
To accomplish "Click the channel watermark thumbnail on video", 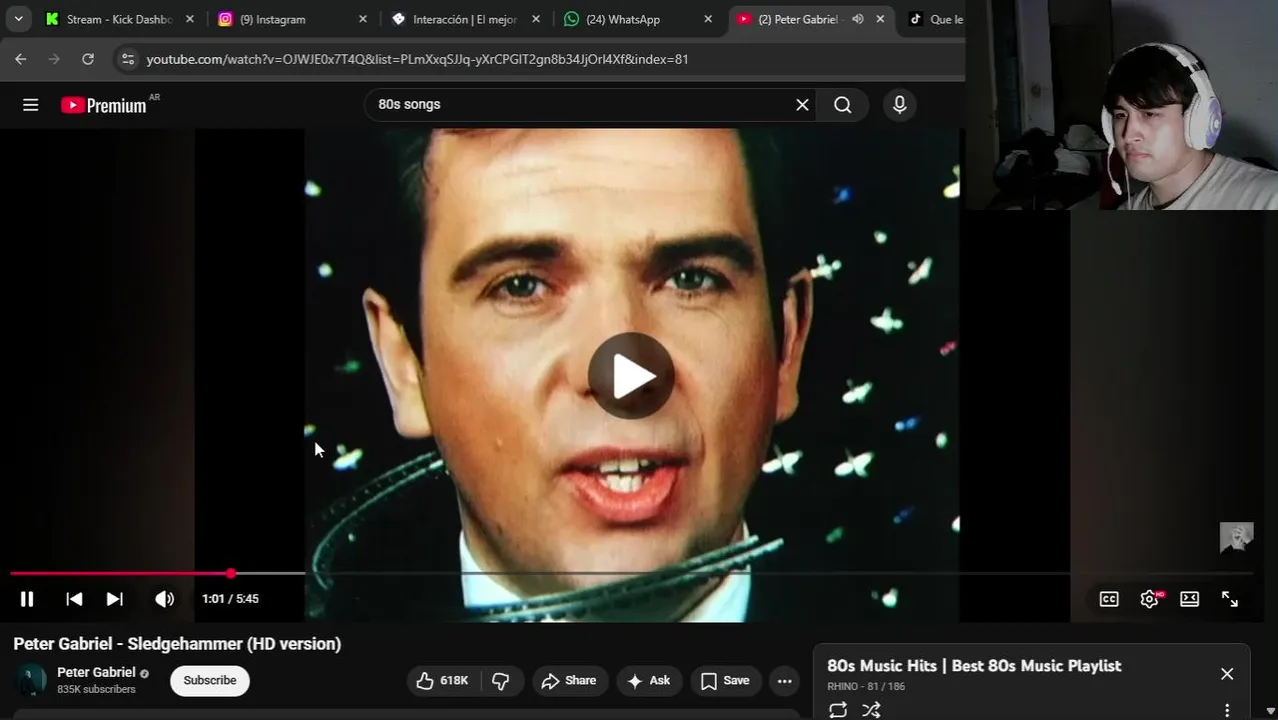I will click(x=1237, y=537).
